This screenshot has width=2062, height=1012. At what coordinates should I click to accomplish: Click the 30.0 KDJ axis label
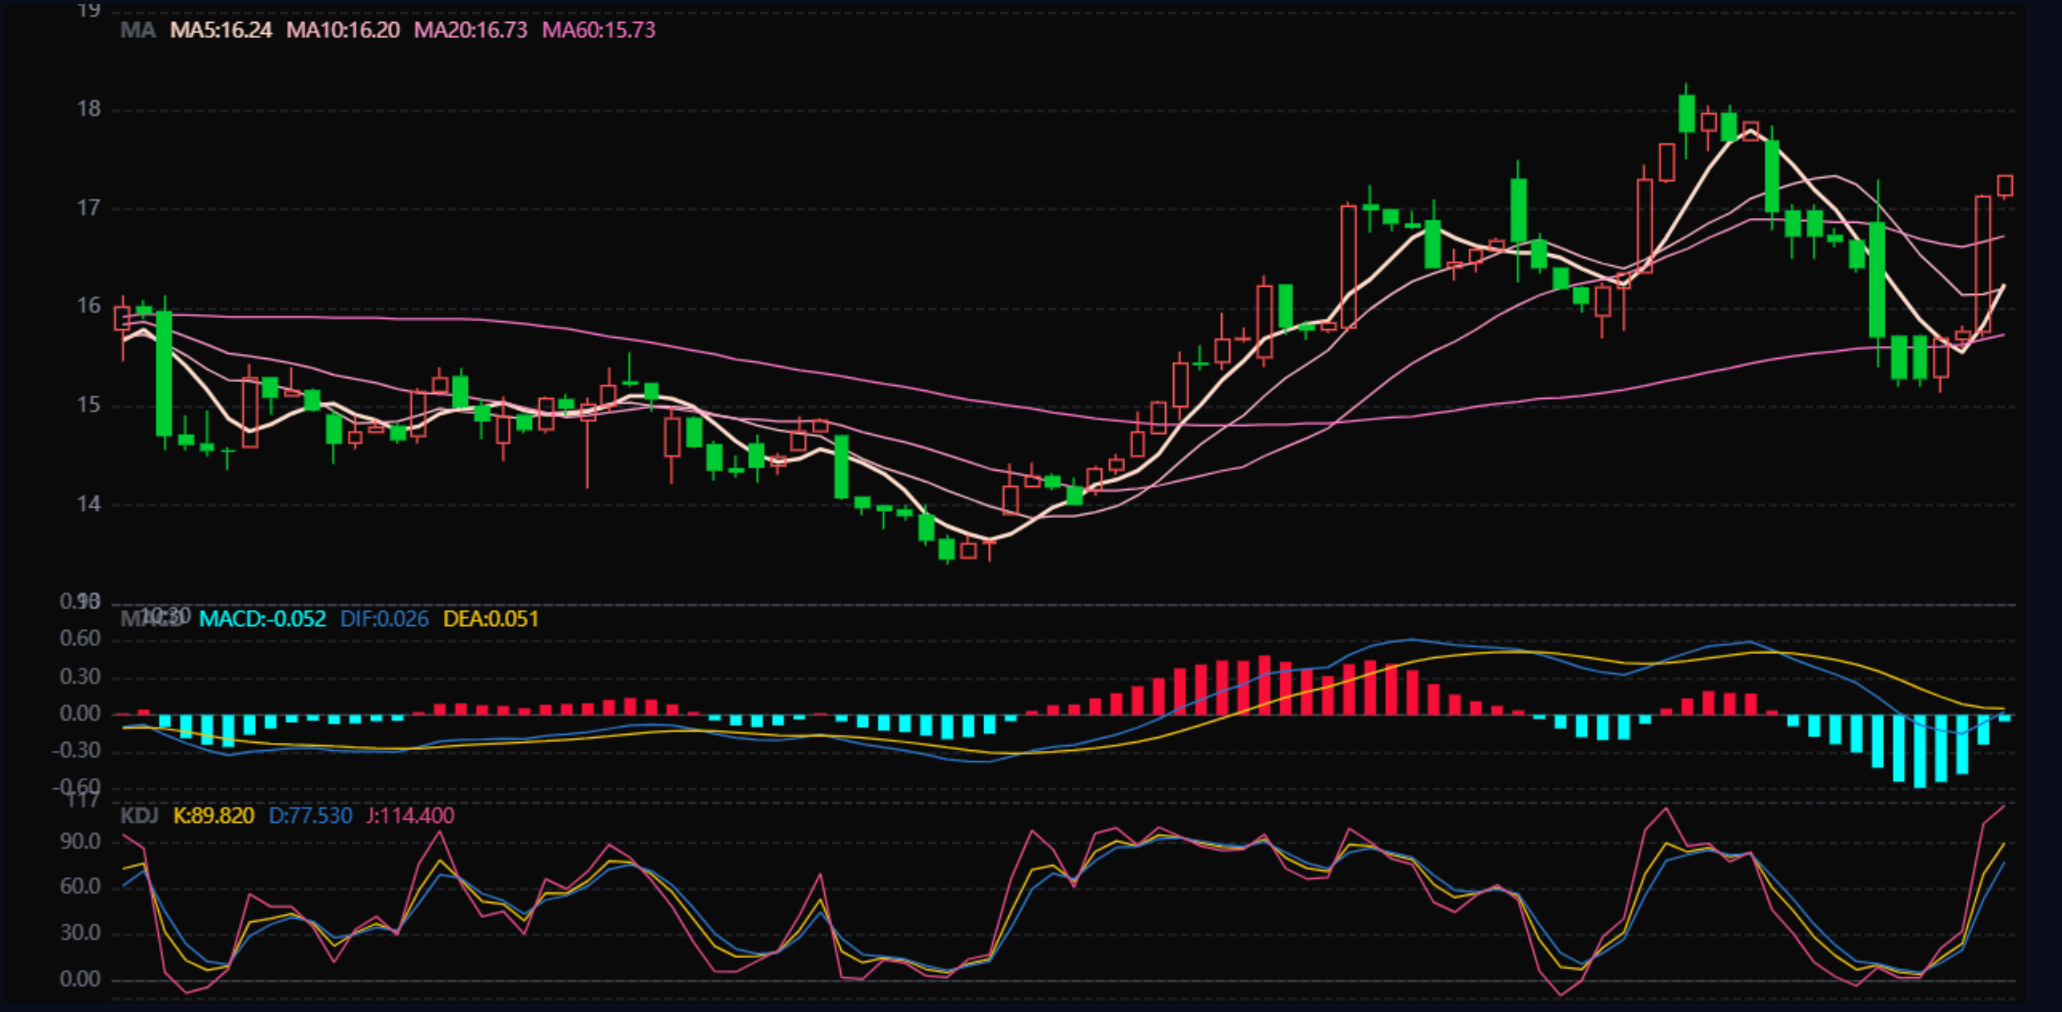pos(80,933)
